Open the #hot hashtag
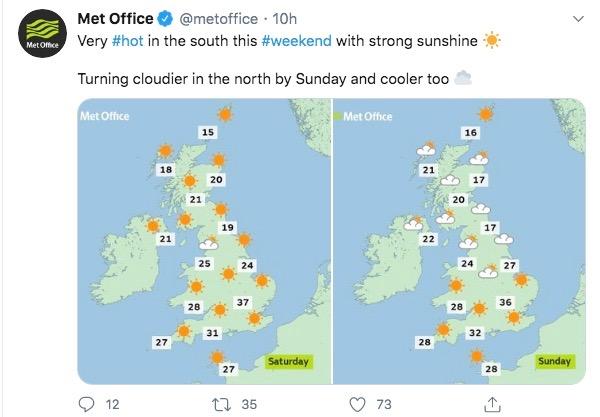 pyautogui.click(x=127, y=41)
